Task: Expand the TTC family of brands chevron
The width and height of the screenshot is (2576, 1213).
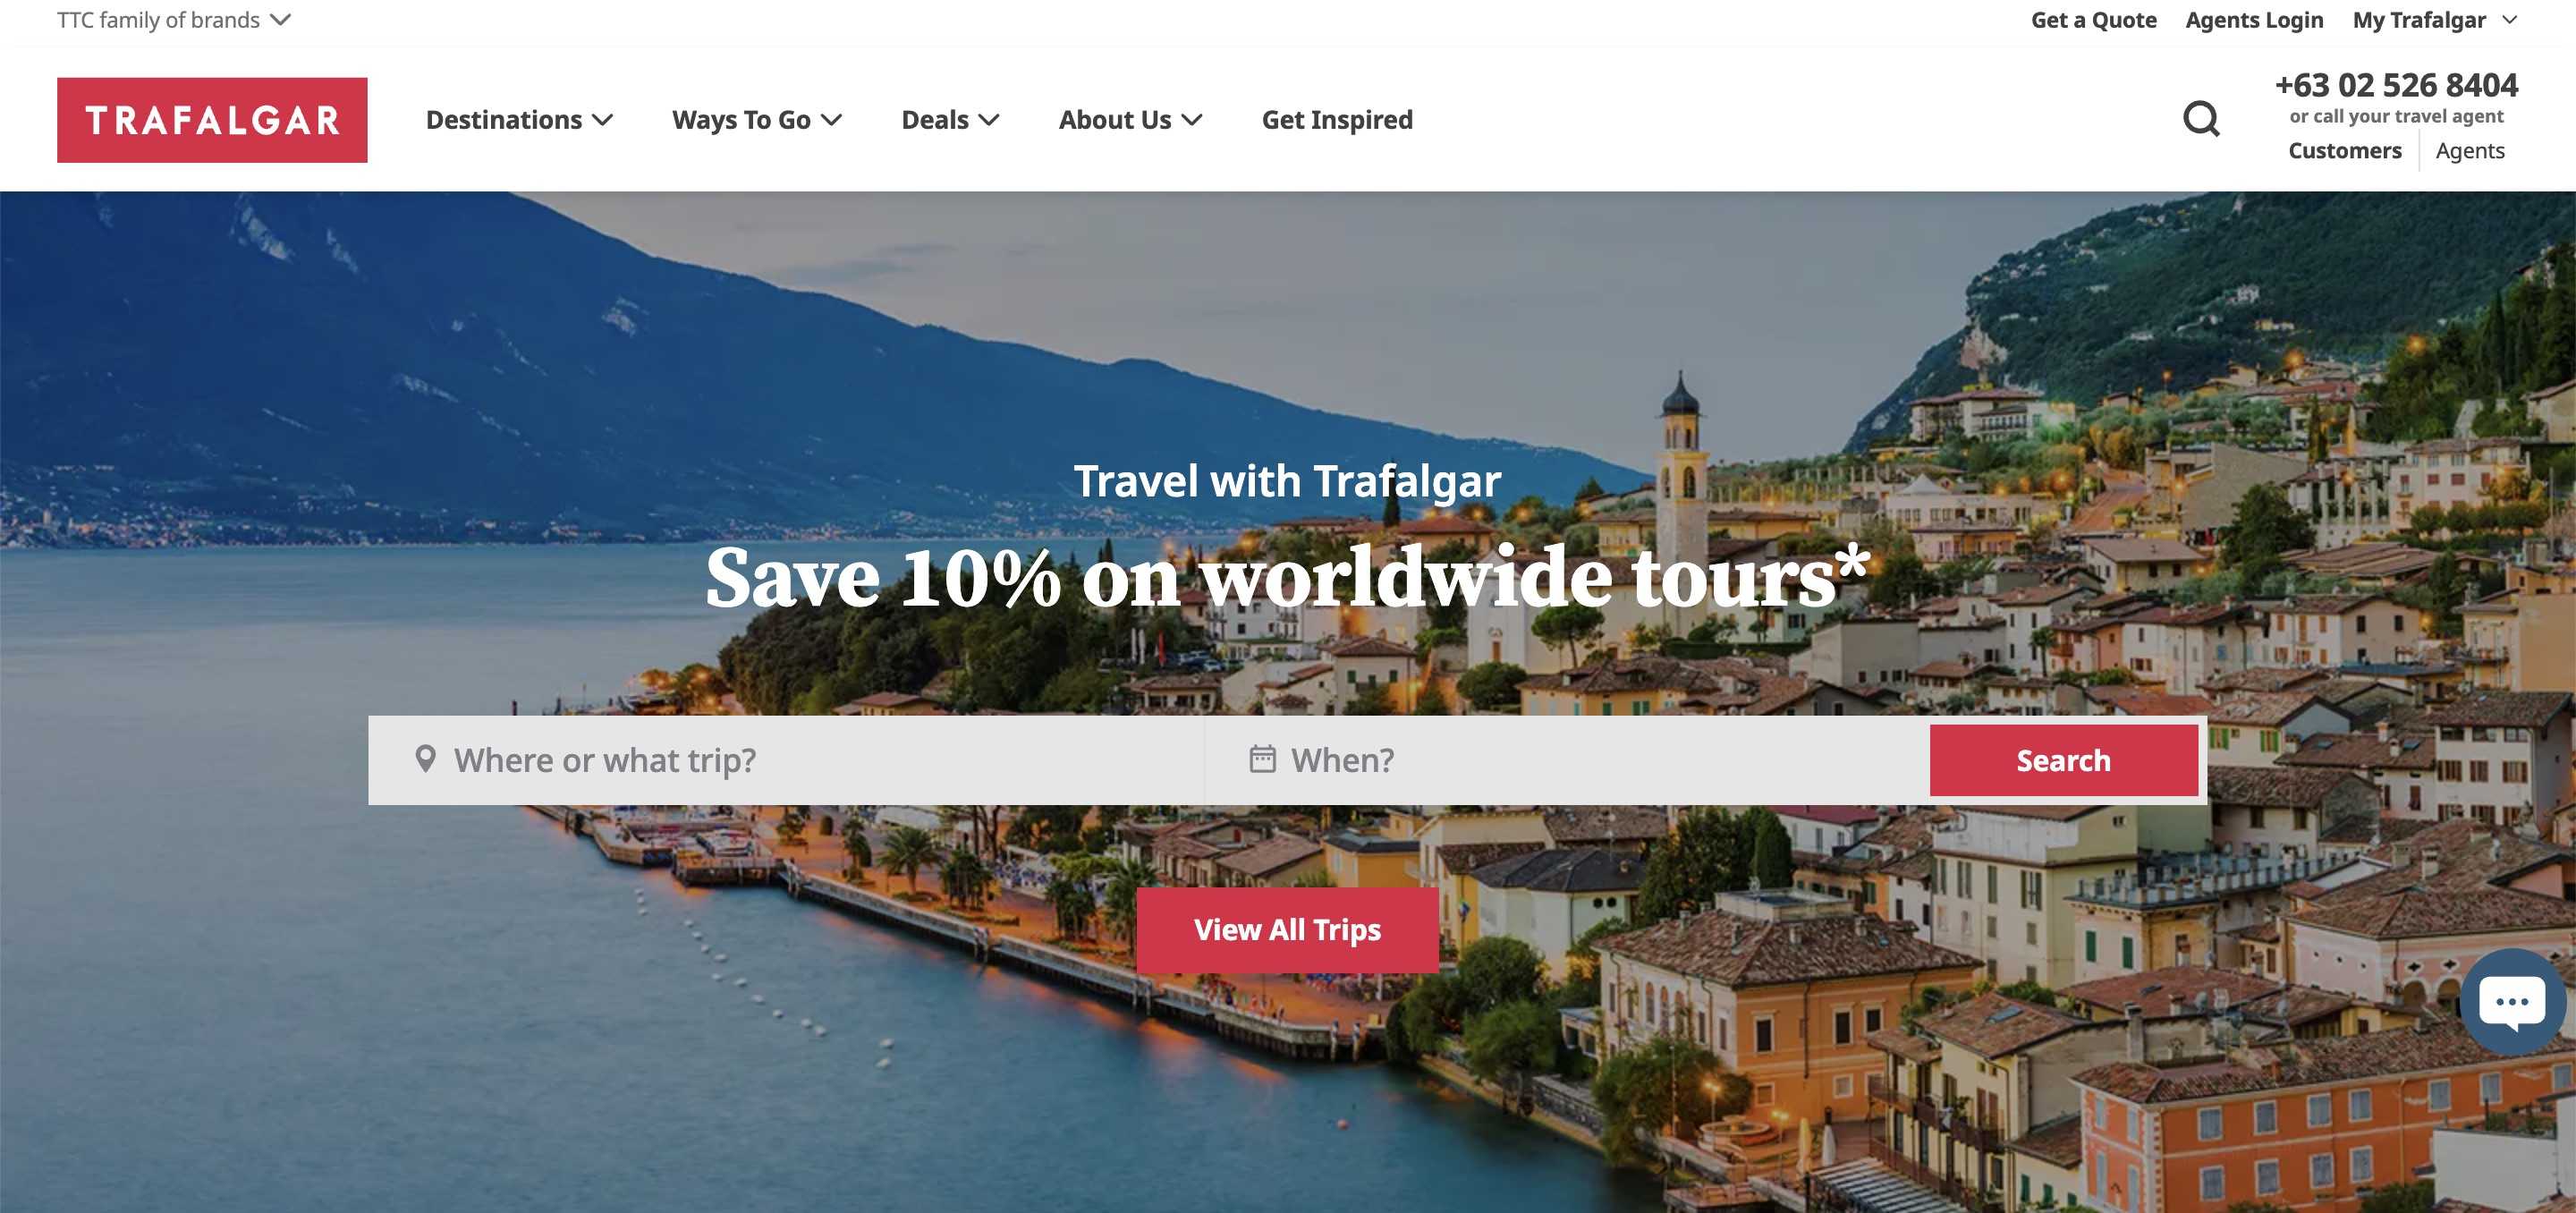Action: tap(281, 20)
